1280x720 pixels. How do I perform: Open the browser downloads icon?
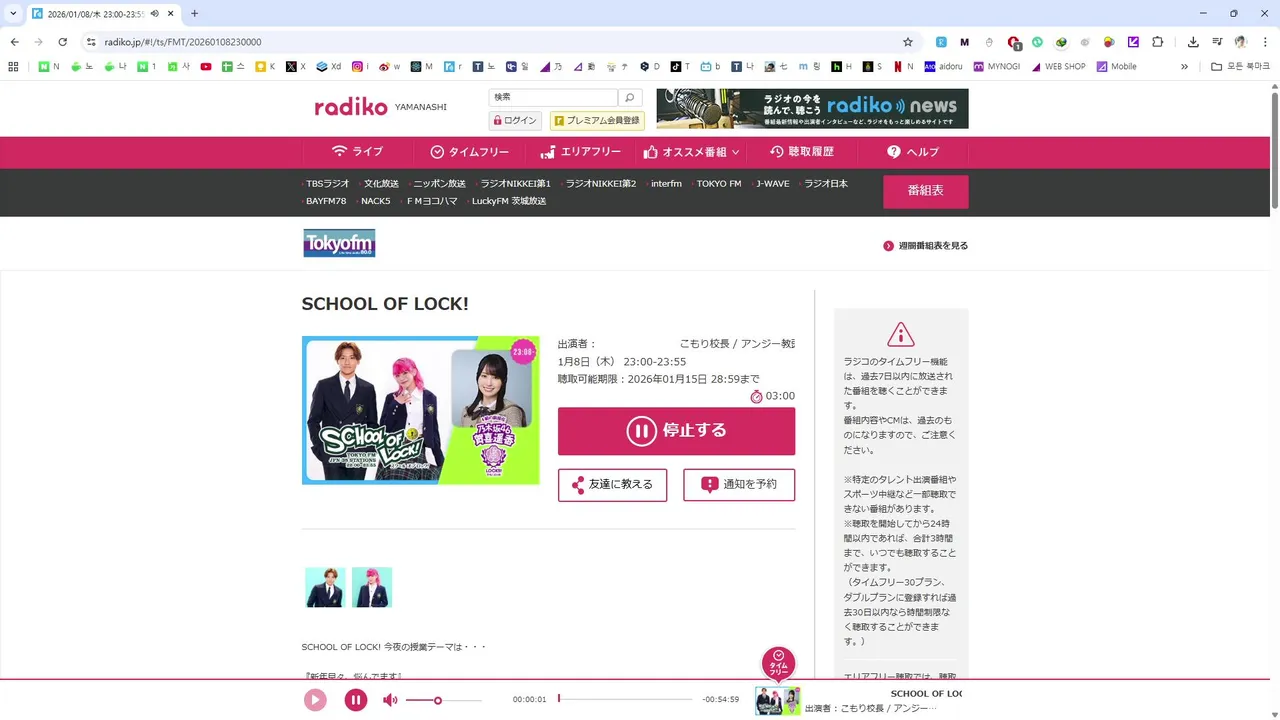tap(1193, 42)
